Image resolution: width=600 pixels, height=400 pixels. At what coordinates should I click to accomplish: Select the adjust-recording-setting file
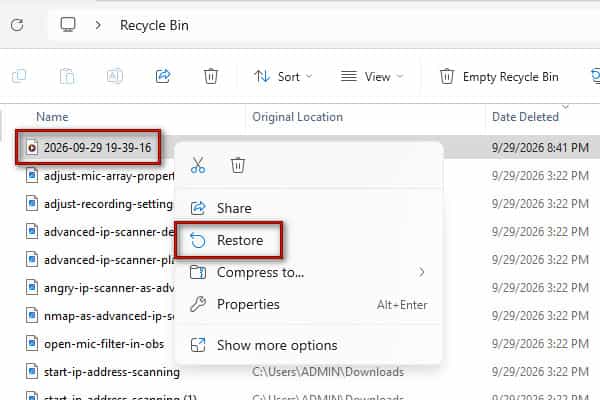coord(108,204)
